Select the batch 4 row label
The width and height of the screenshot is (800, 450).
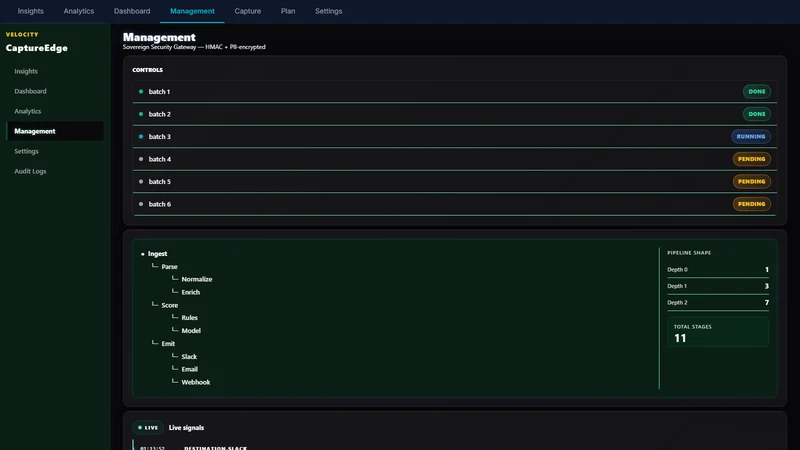[160, 159]
